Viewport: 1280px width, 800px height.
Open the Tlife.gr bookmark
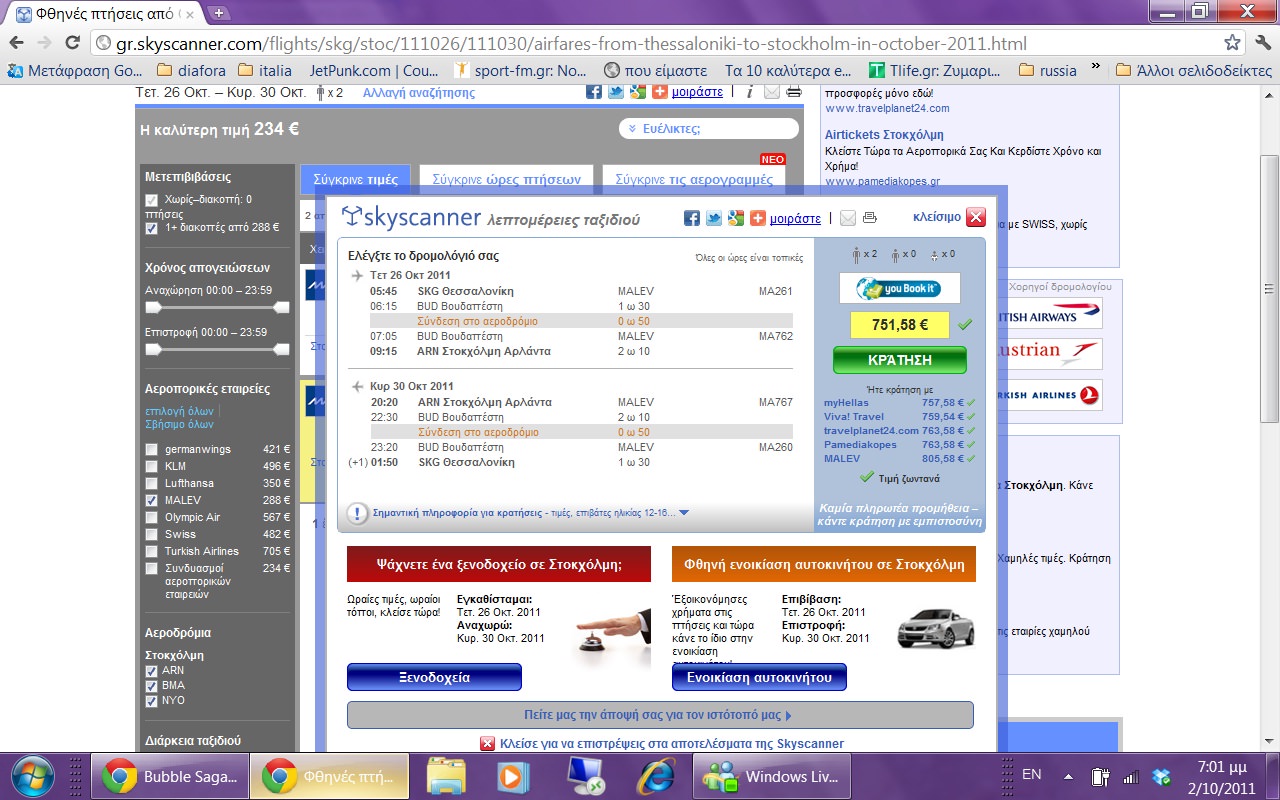934,70
